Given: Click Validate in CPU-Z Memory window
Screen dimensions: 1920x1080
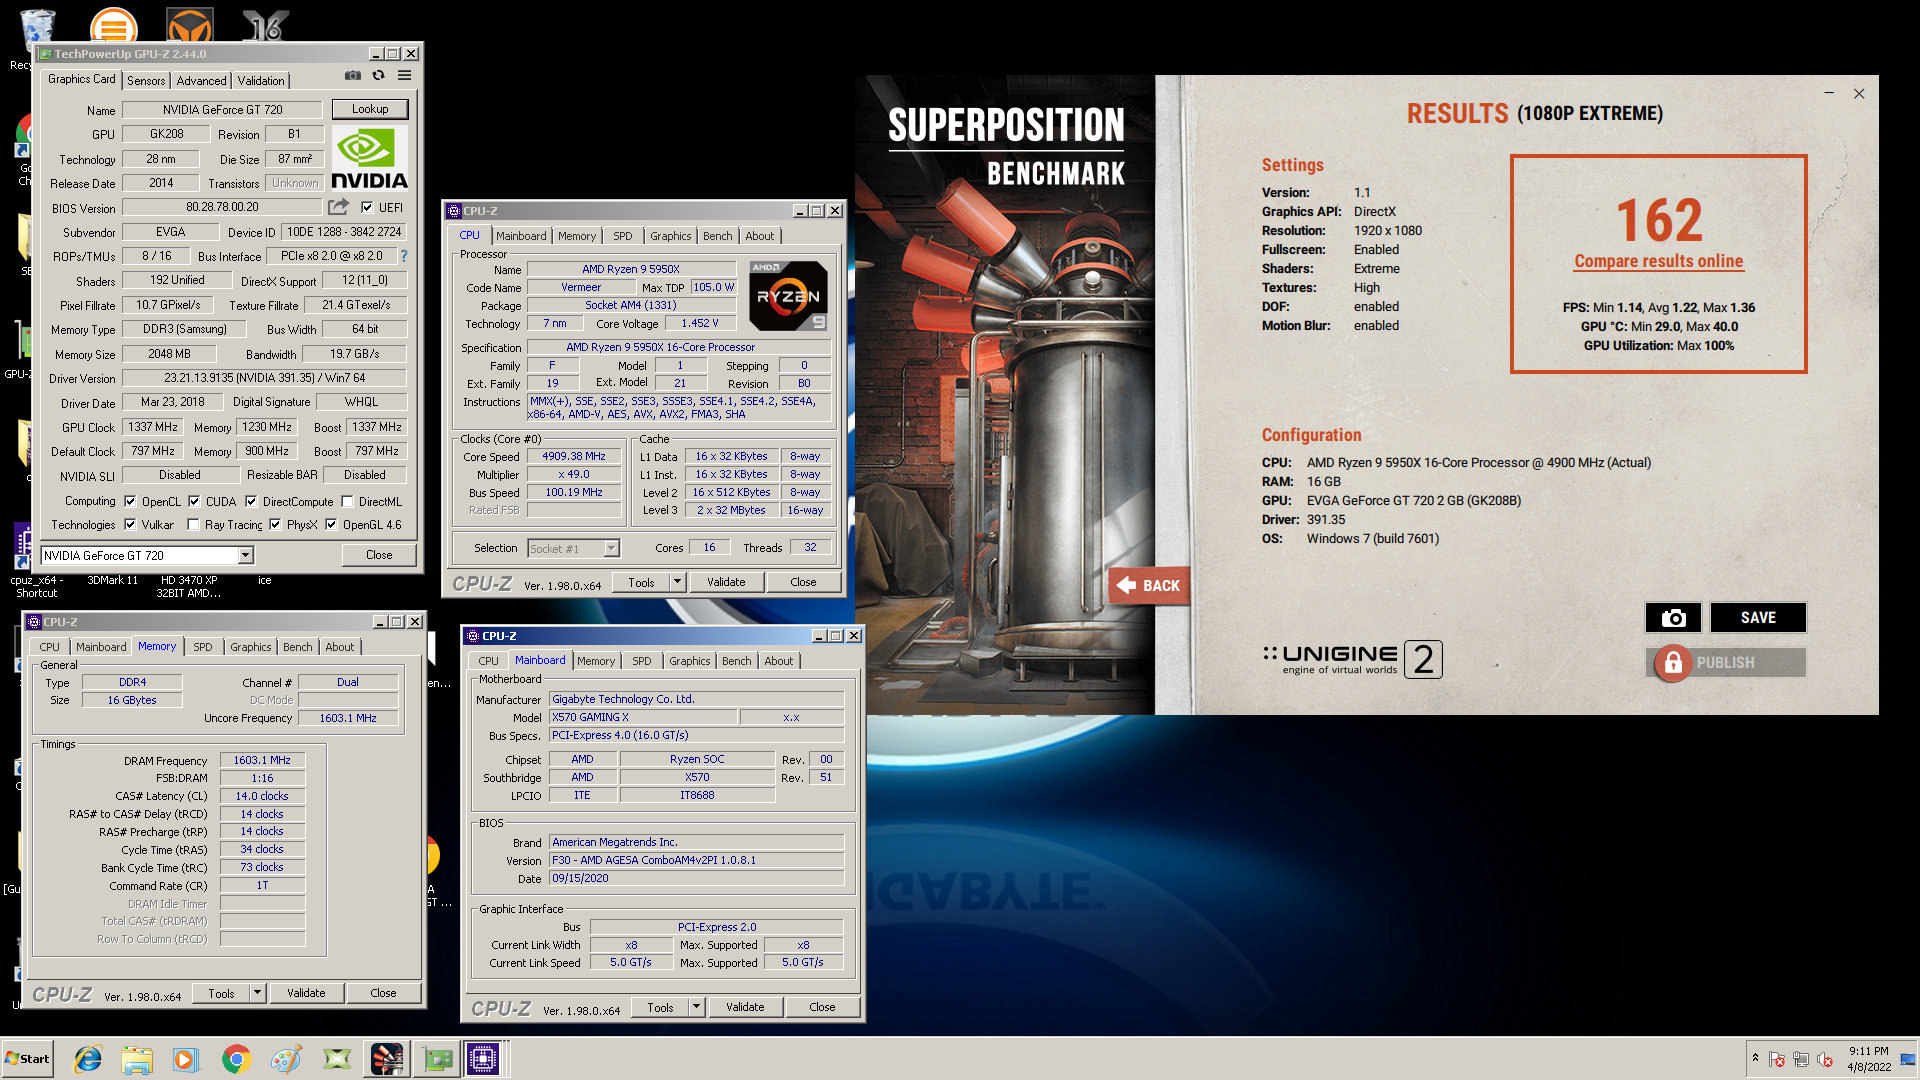Looking at the screenshot, I should click(306, 993).
